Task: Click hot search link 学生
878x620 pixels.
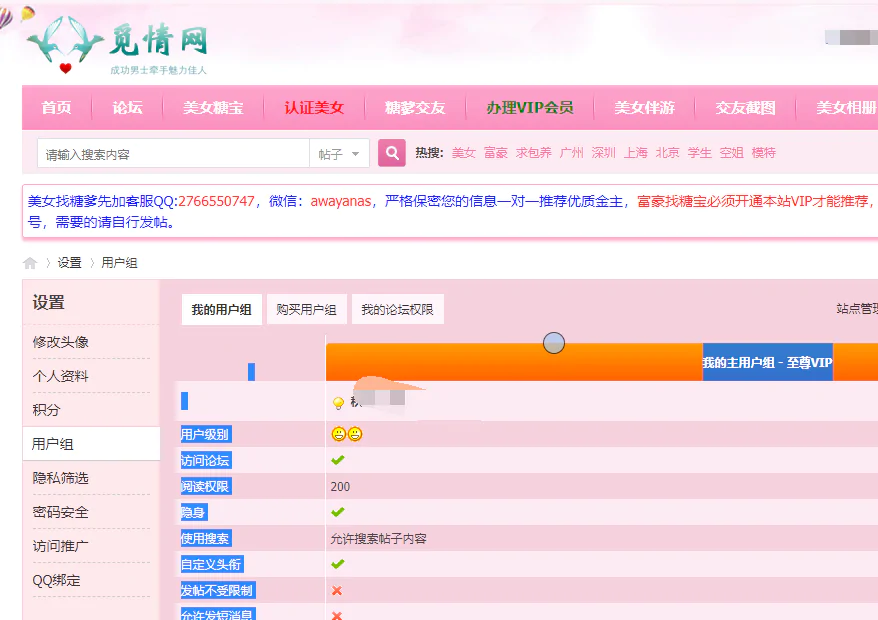Action: 699,153
